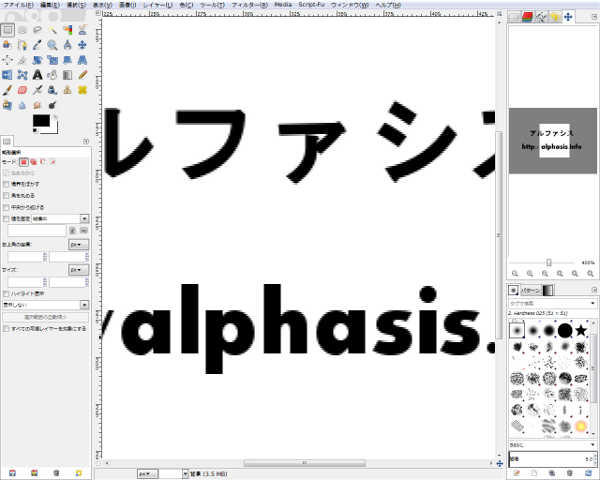Open the Script-Fu menu

tap(311, 5)
